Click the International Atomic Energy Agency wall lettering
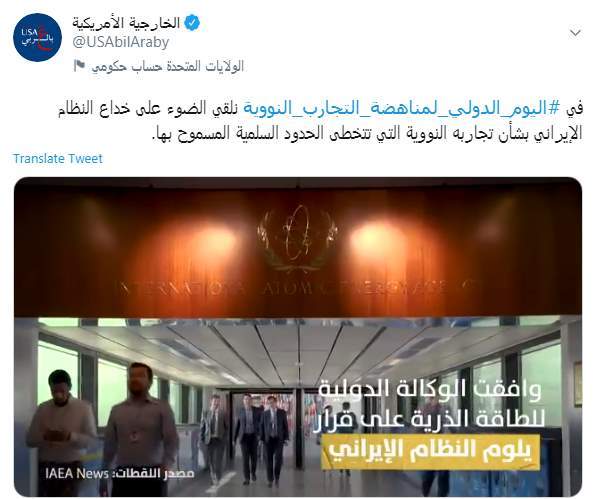The width and height of the screenshot is (602, 499). [298, 289]
